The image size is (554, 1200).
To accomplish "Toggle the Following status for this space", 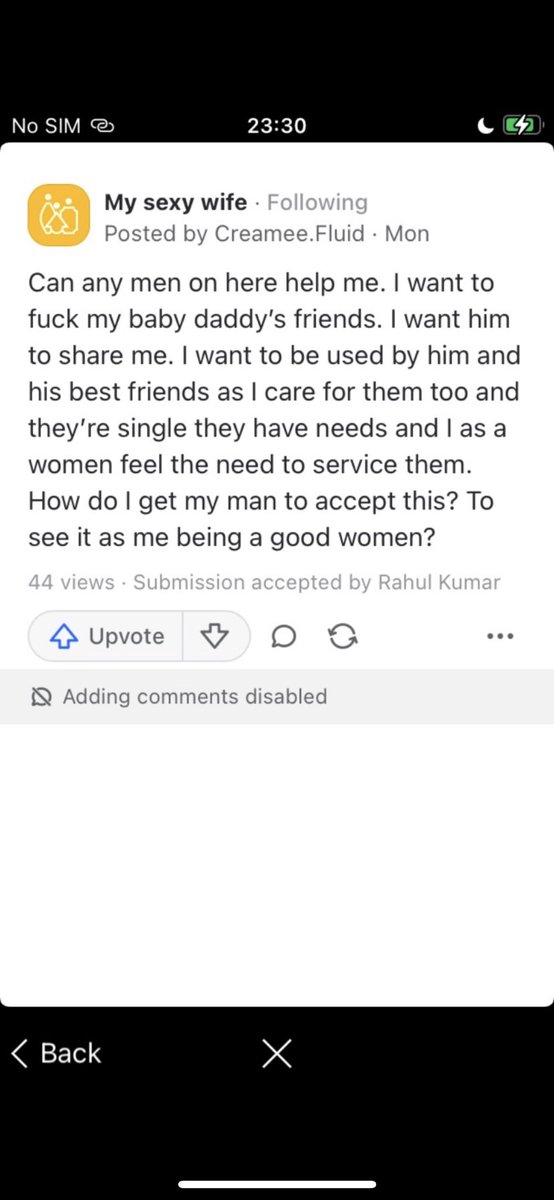I will tap(317, 202).
